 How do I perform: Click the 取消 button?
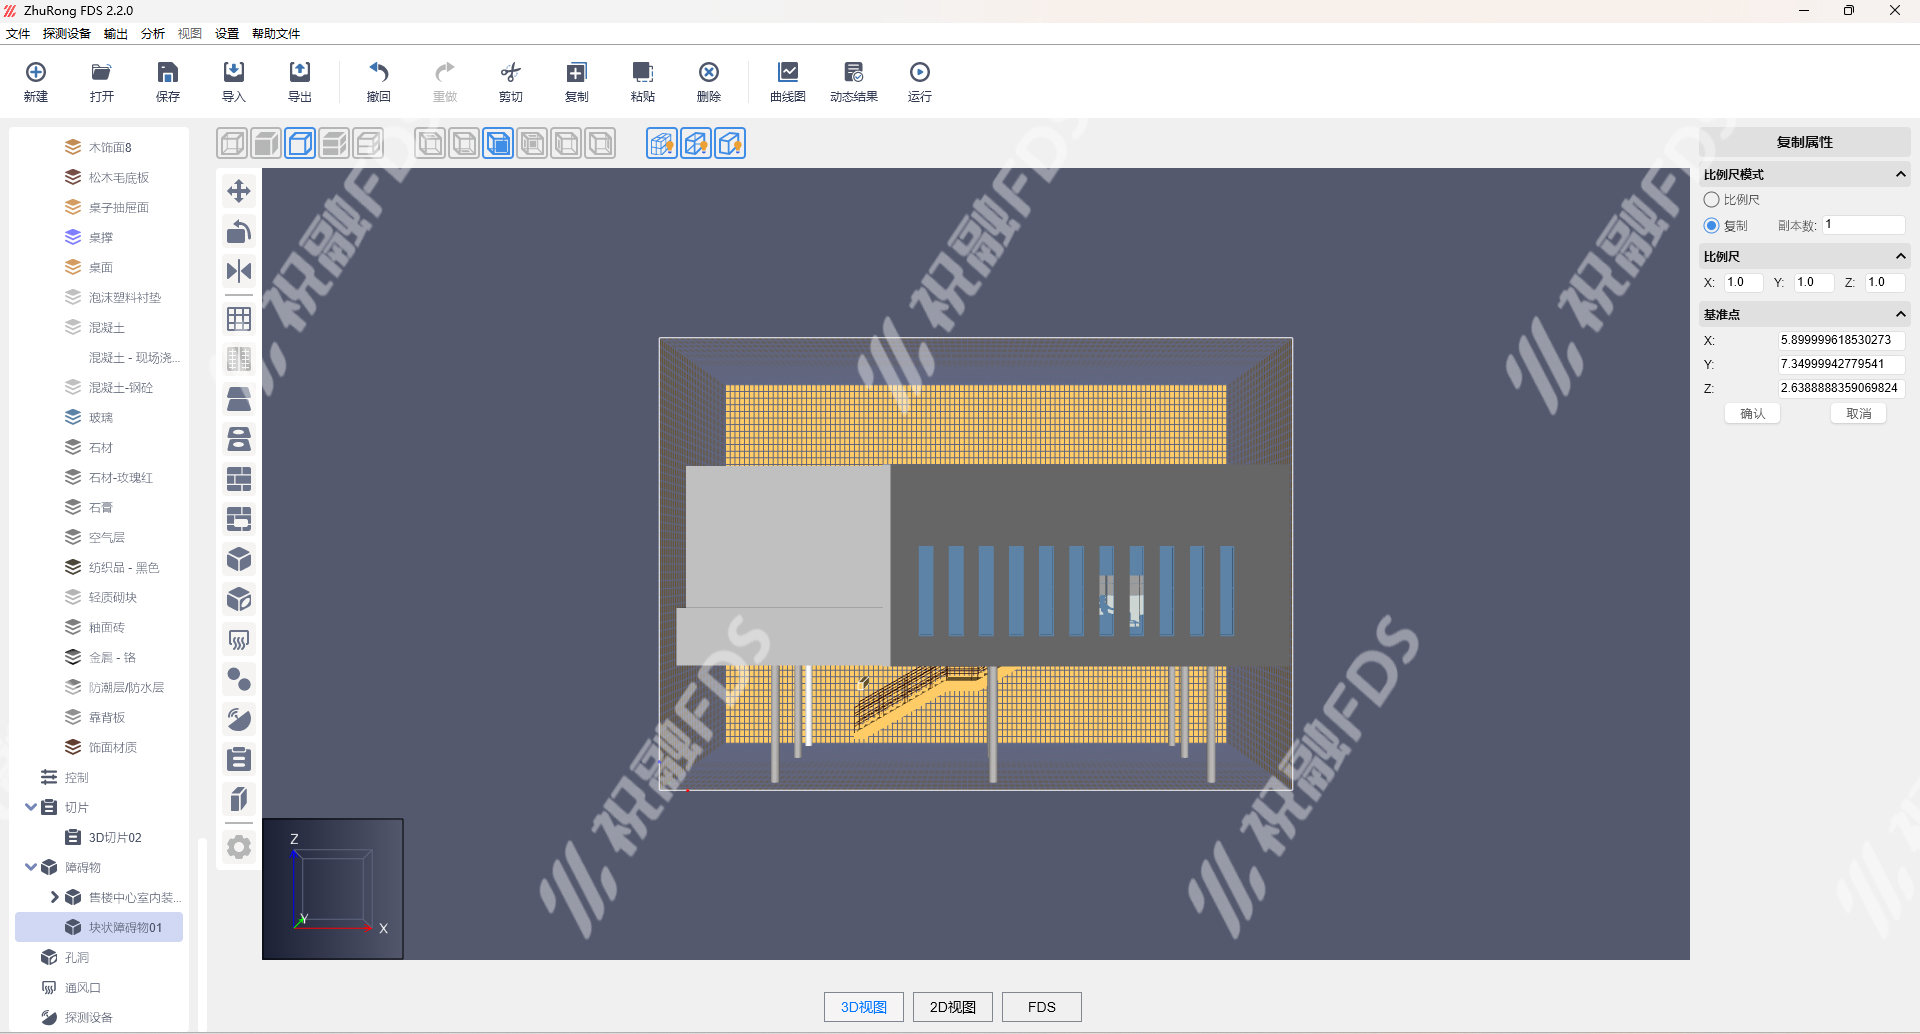(1859, 414)
